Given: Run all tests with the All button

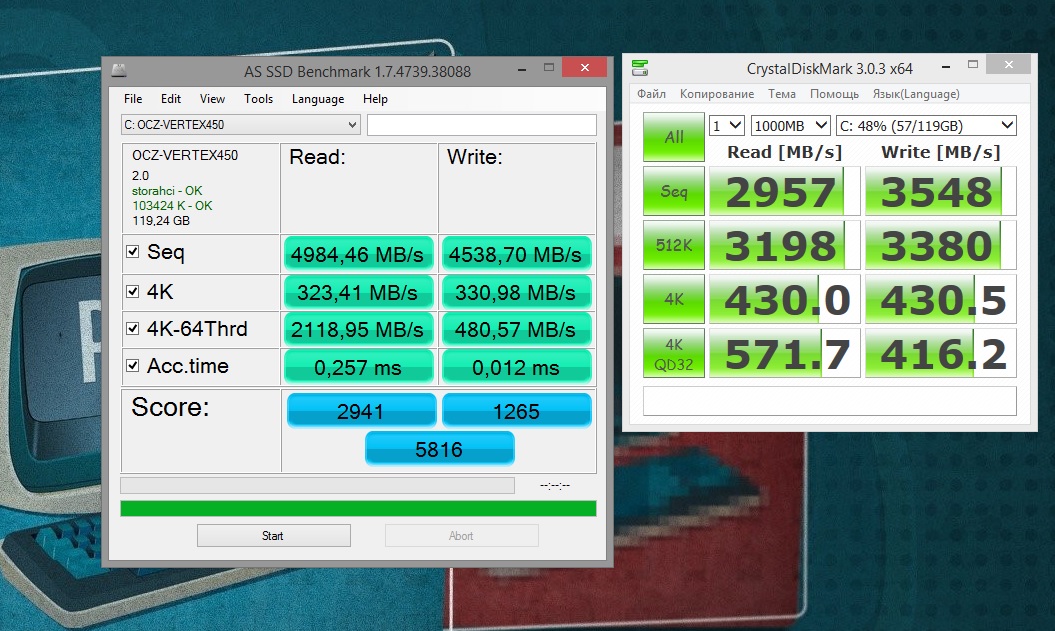Looking at the screenshot, I should click(674, 137).
